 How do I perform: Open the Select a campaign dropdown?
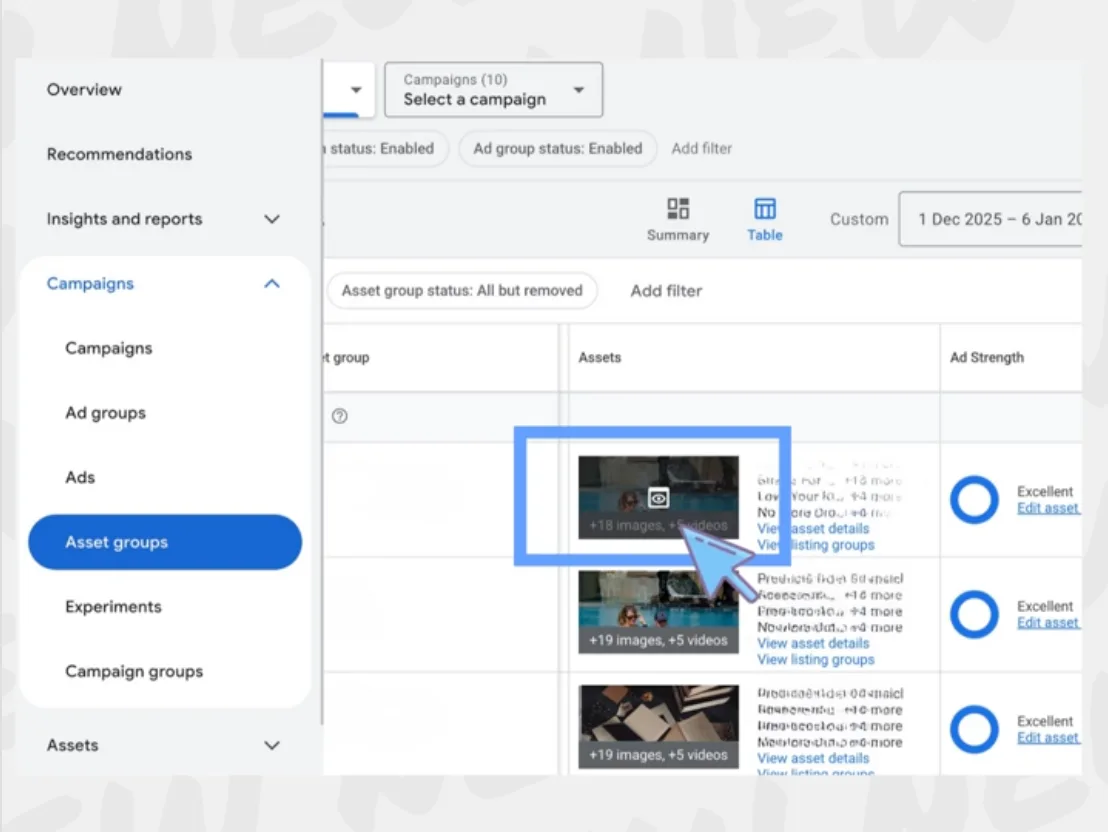[493, 90]
